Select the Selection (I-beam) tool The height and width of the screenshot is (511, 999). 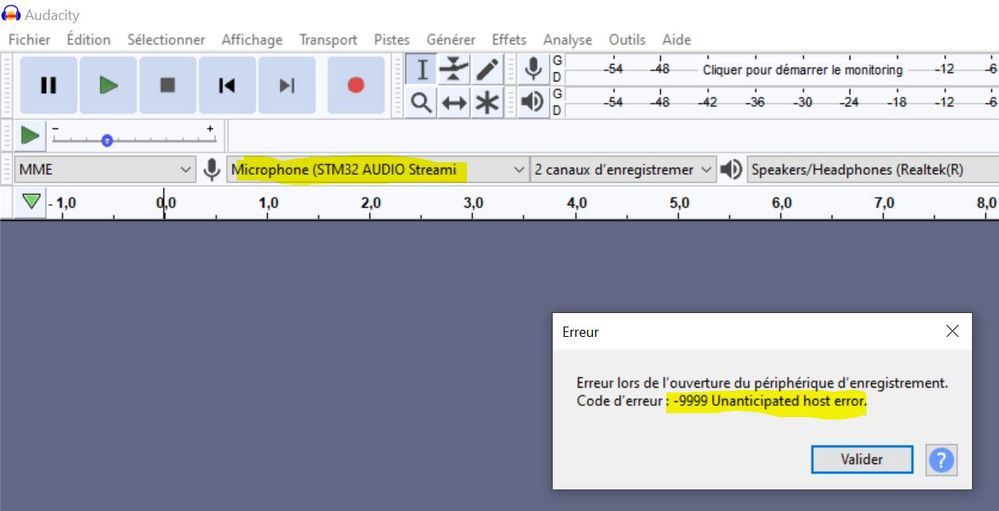tap(421, 69)
